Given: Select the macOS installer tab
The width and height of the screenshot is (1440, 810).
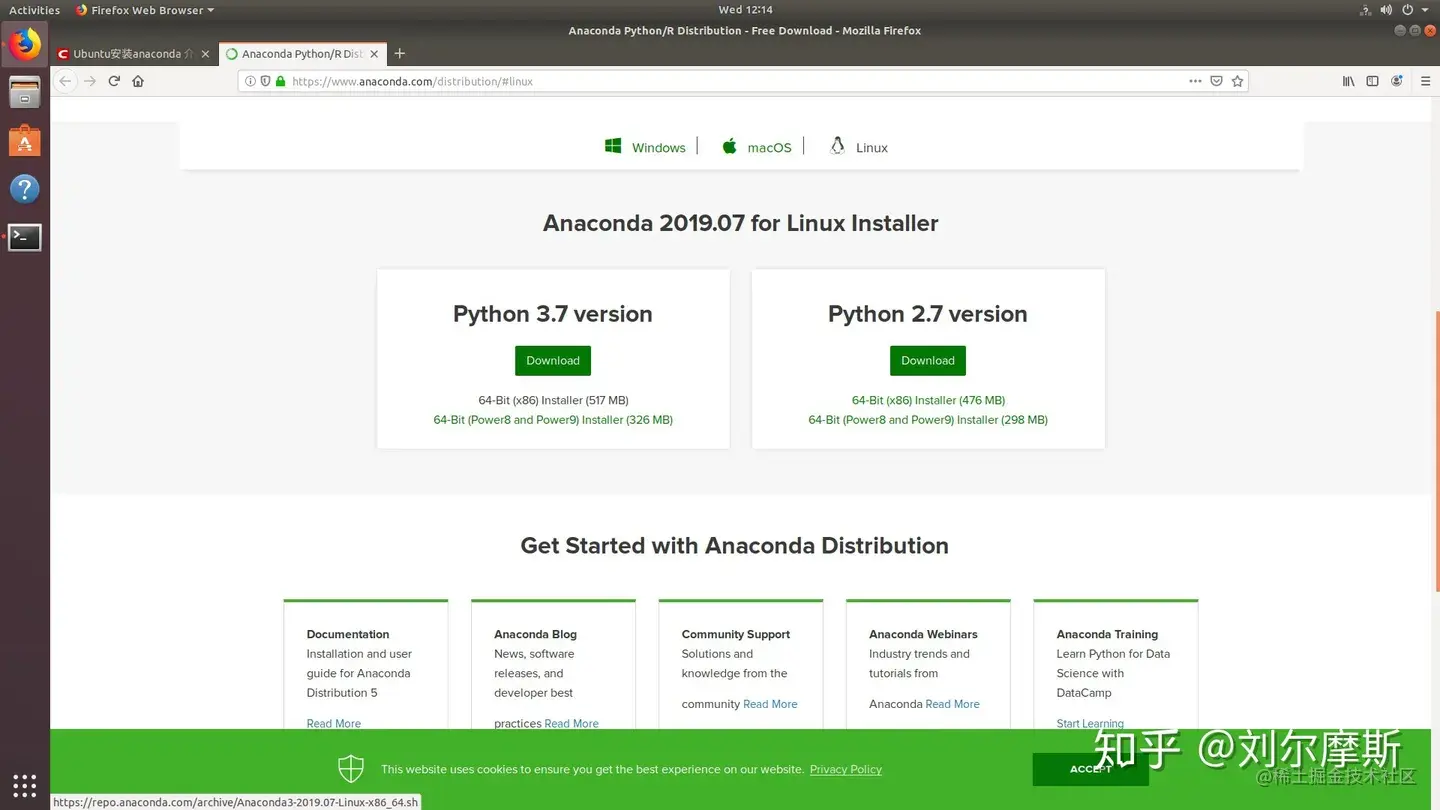Looking at the screenshot, I should [x=757, y=147].
